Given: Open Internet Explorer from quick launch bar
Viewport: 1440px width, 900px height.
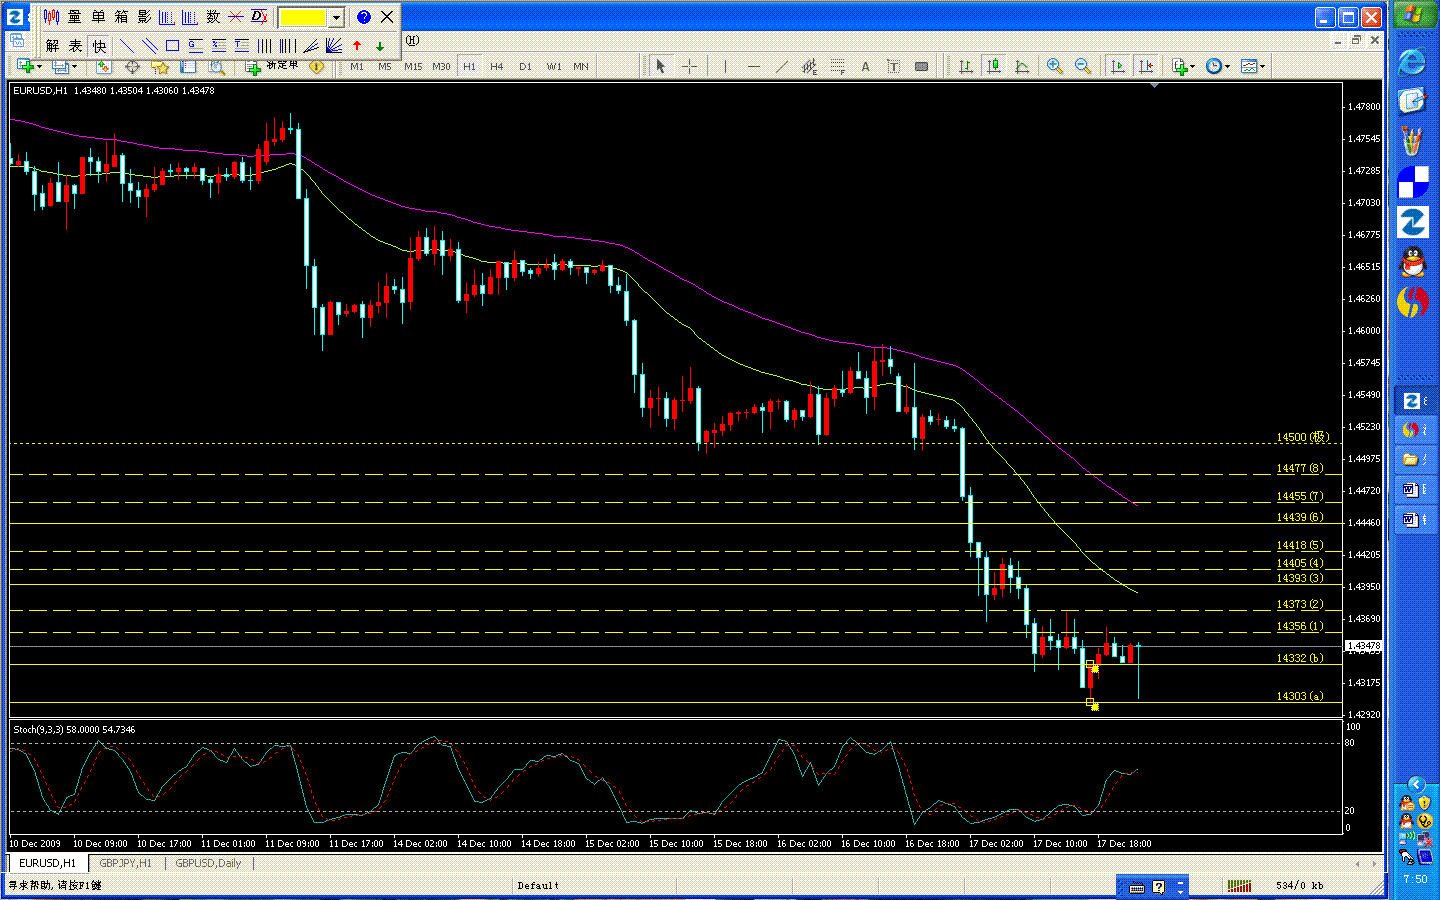Looking at the screenshot, I should coord(1412,62).
